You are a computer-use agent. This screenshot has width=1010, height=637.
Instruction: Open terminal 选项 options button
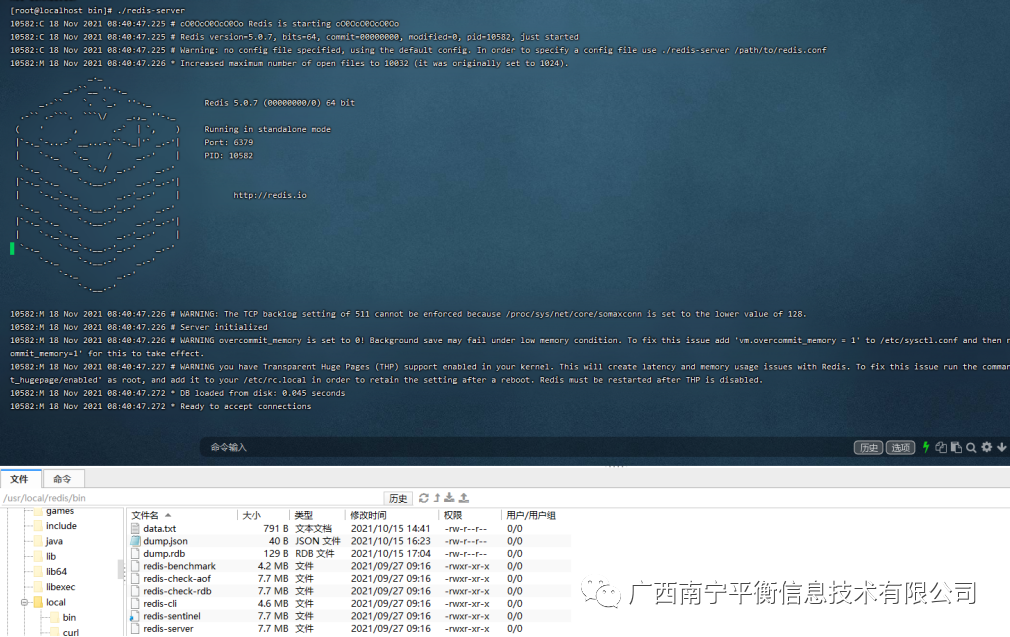(x=900, y=448)
